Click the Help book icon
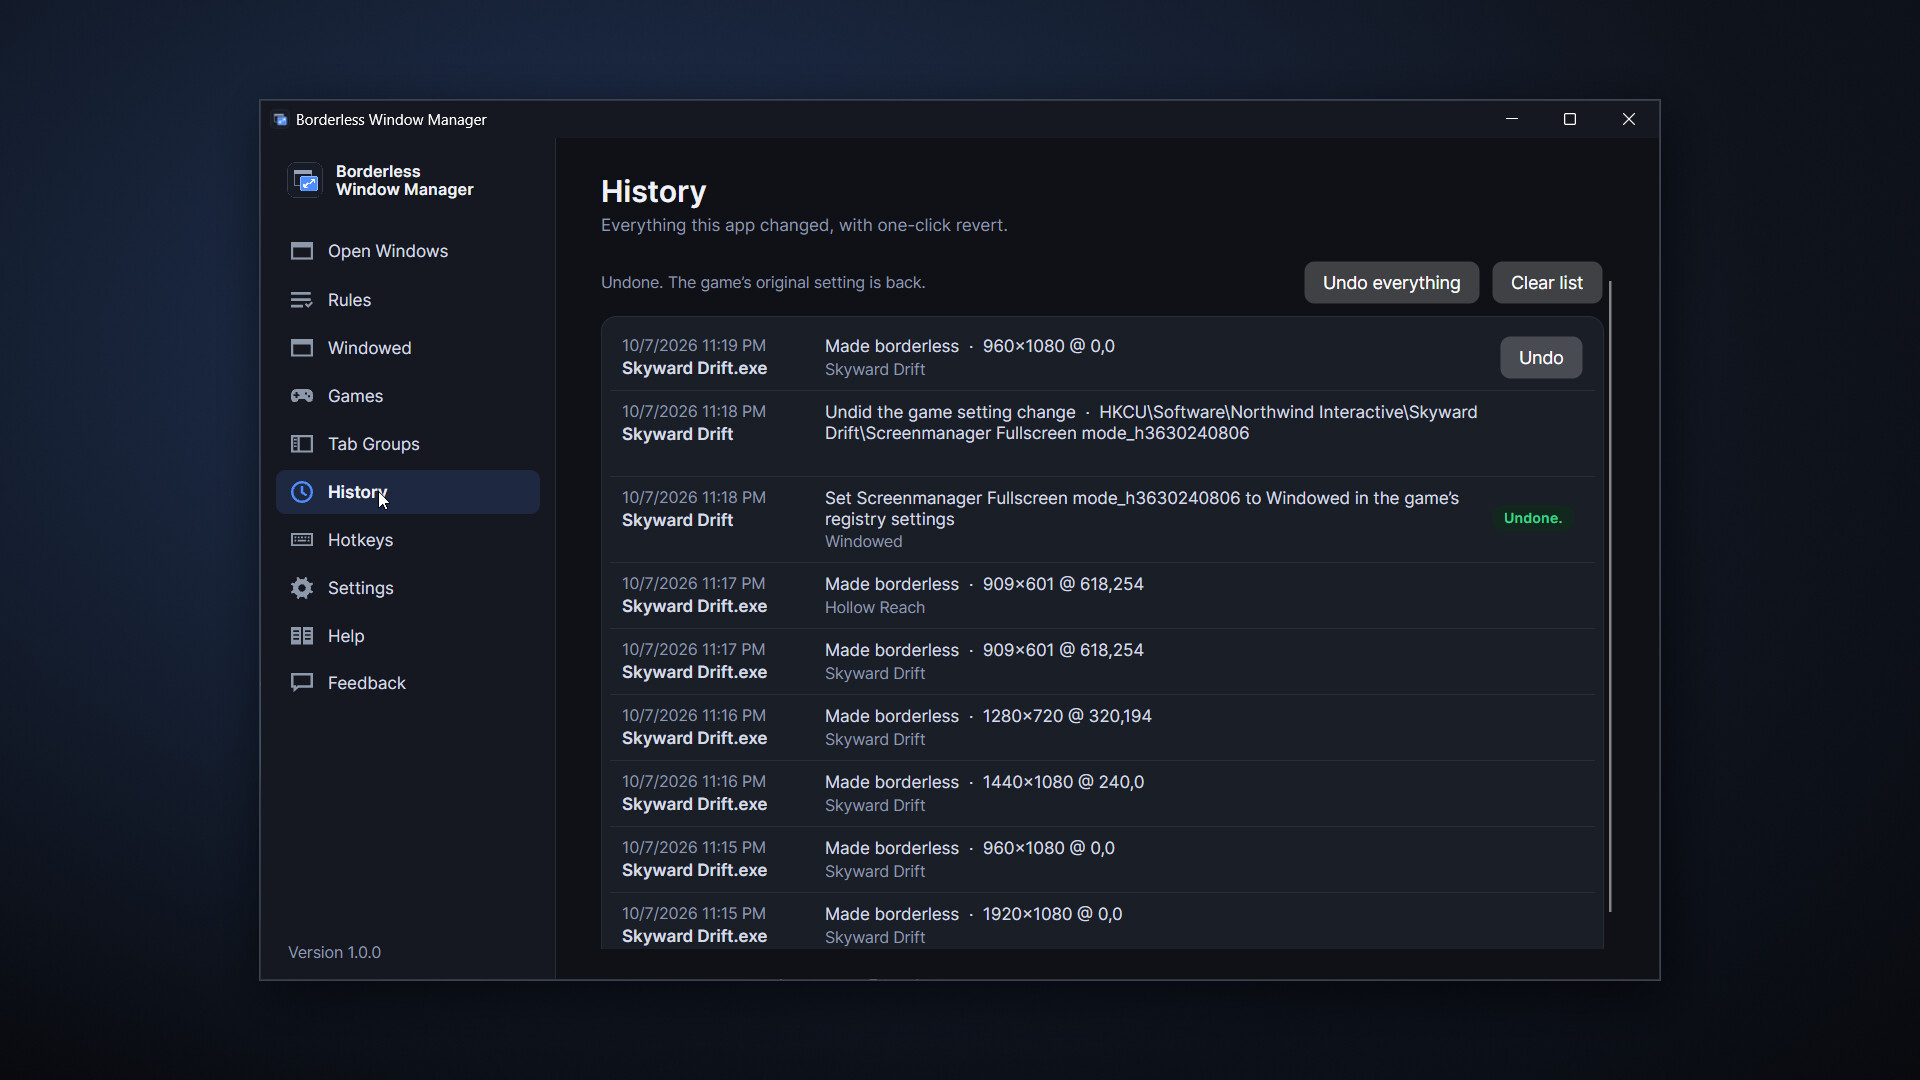 coord(302,636)
